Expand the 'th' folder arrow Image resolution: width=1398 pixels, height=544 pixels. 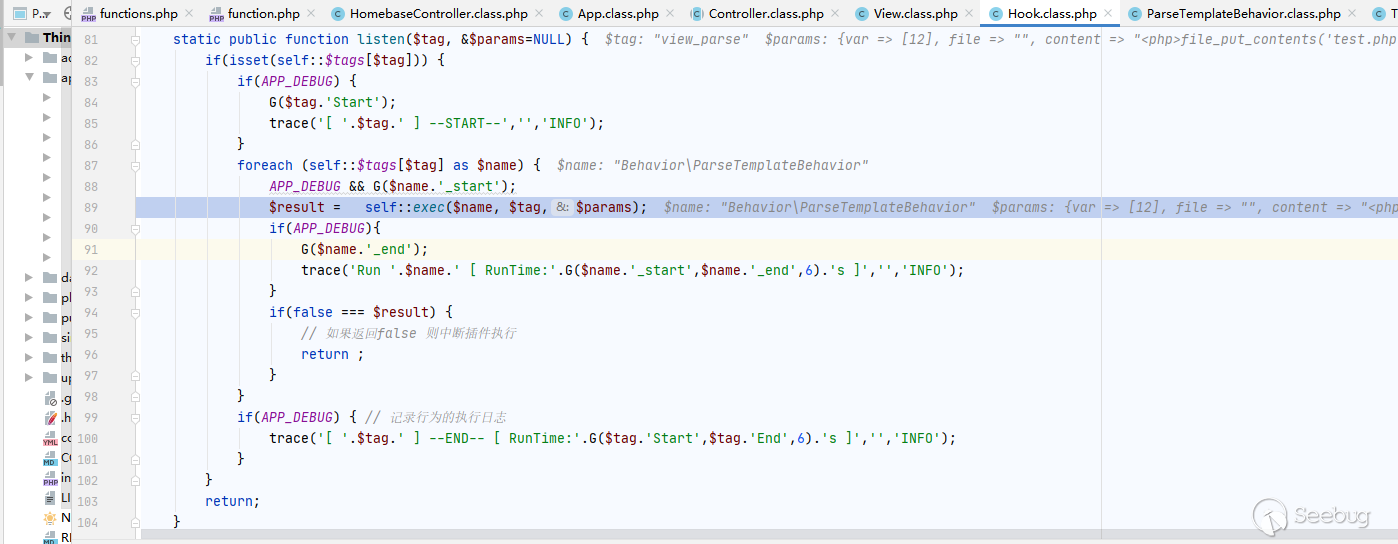tap(28, 357)
